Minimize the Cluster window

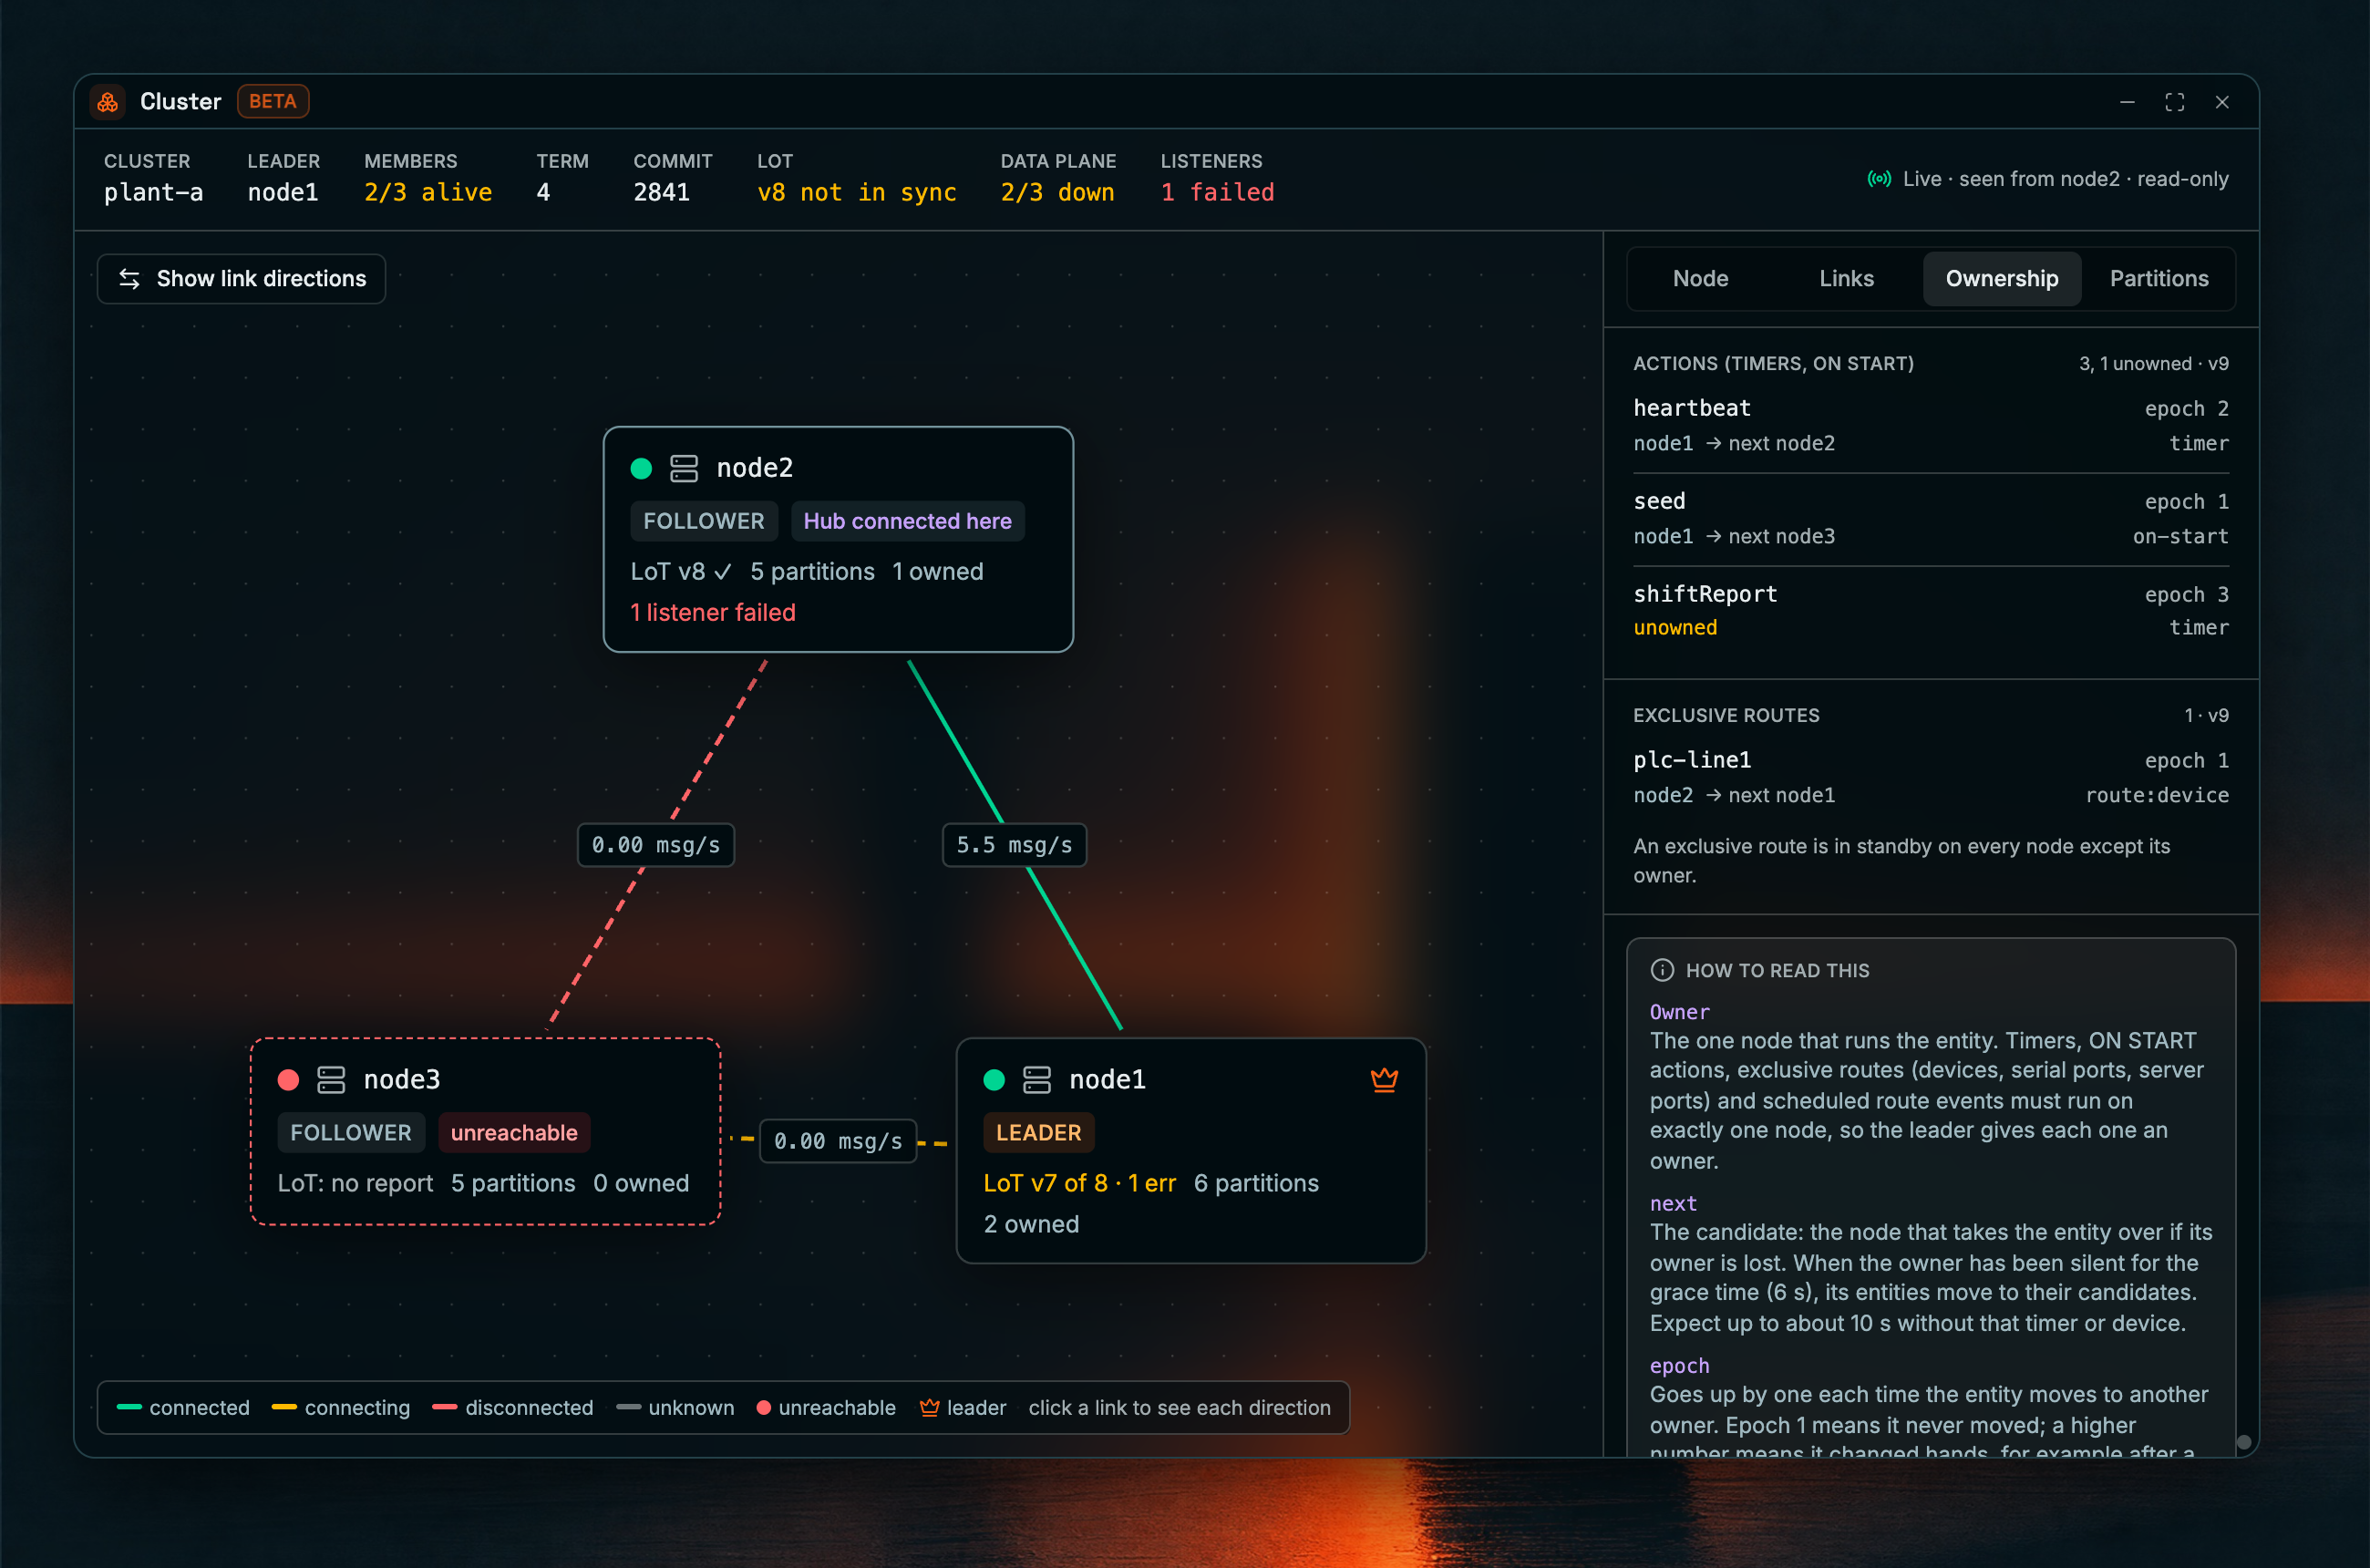(2127, 102)
